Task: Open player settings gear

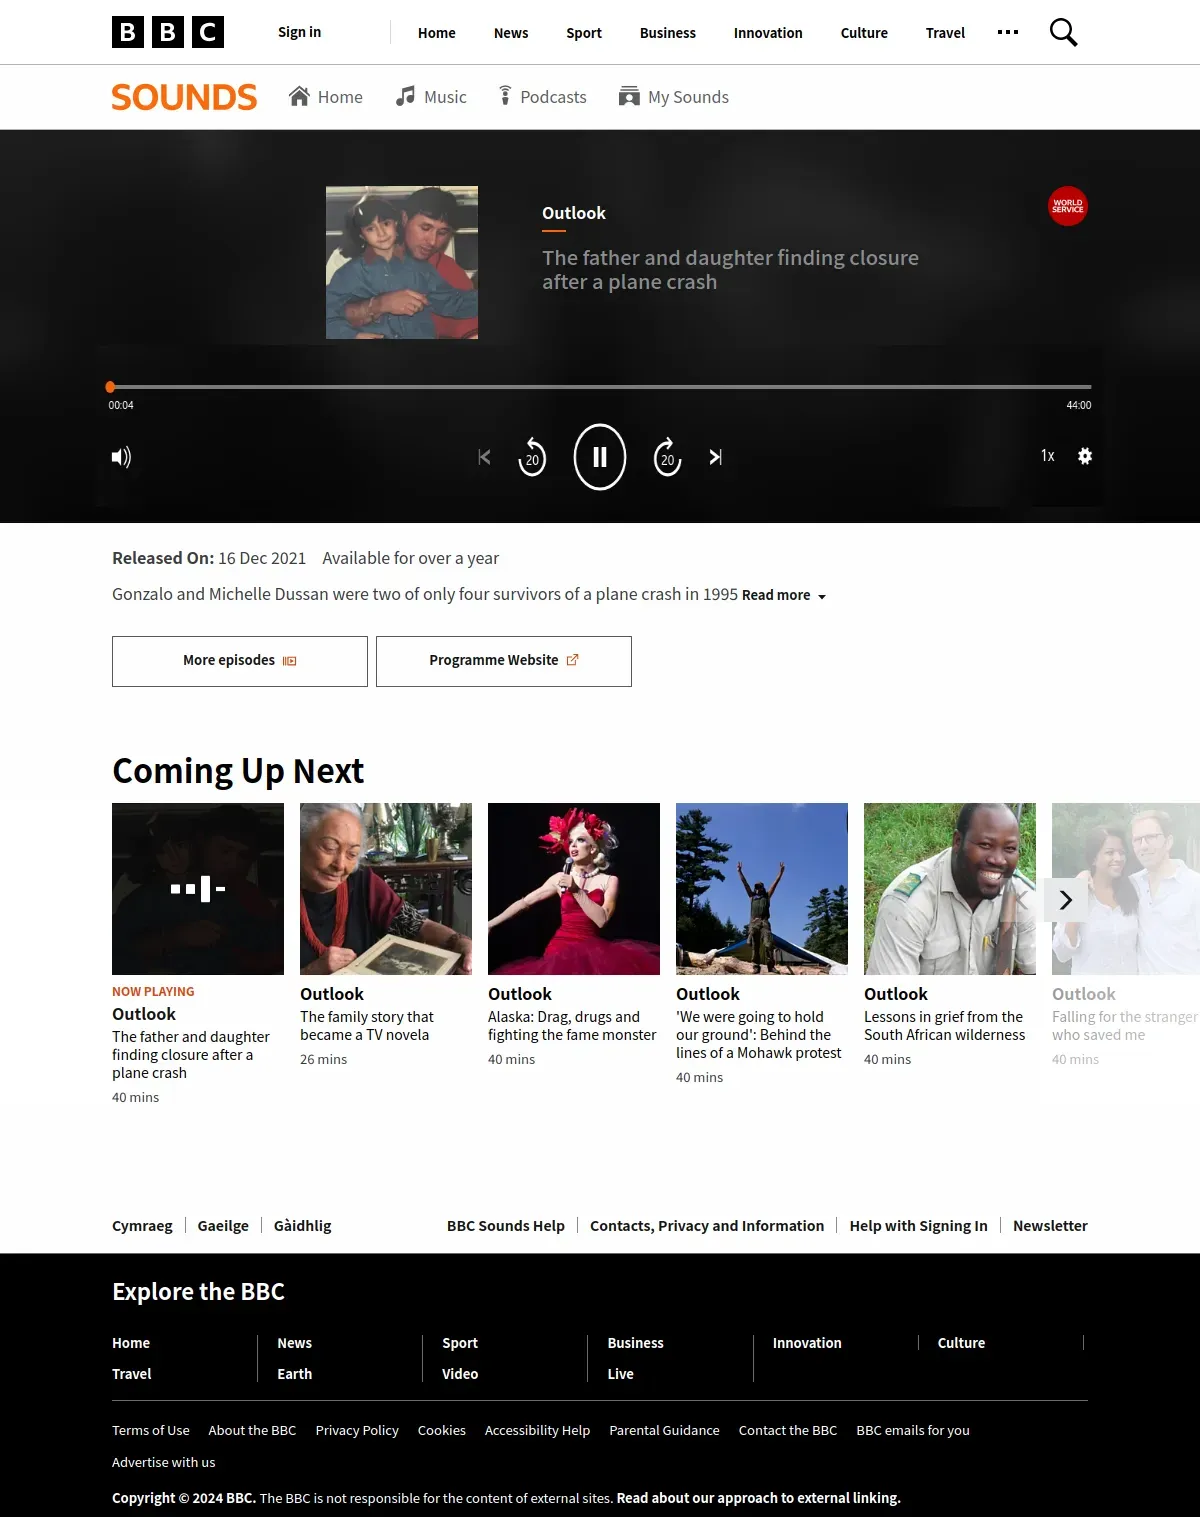Action: [1085, 456]
